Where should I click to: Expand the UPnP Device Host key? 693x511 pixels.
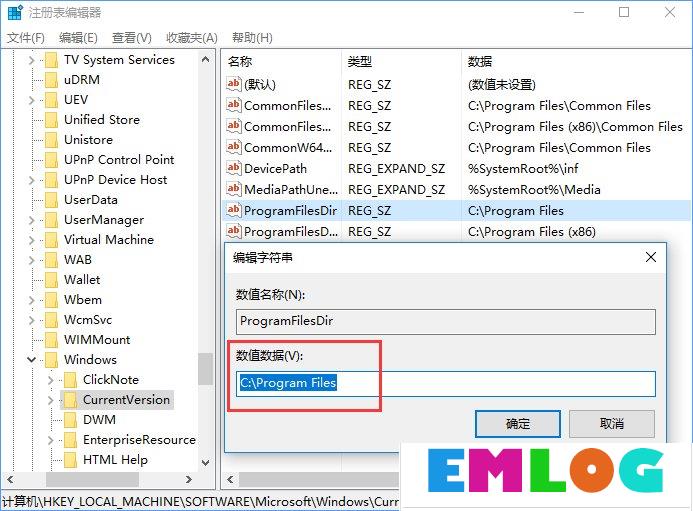tap(31, 180)
